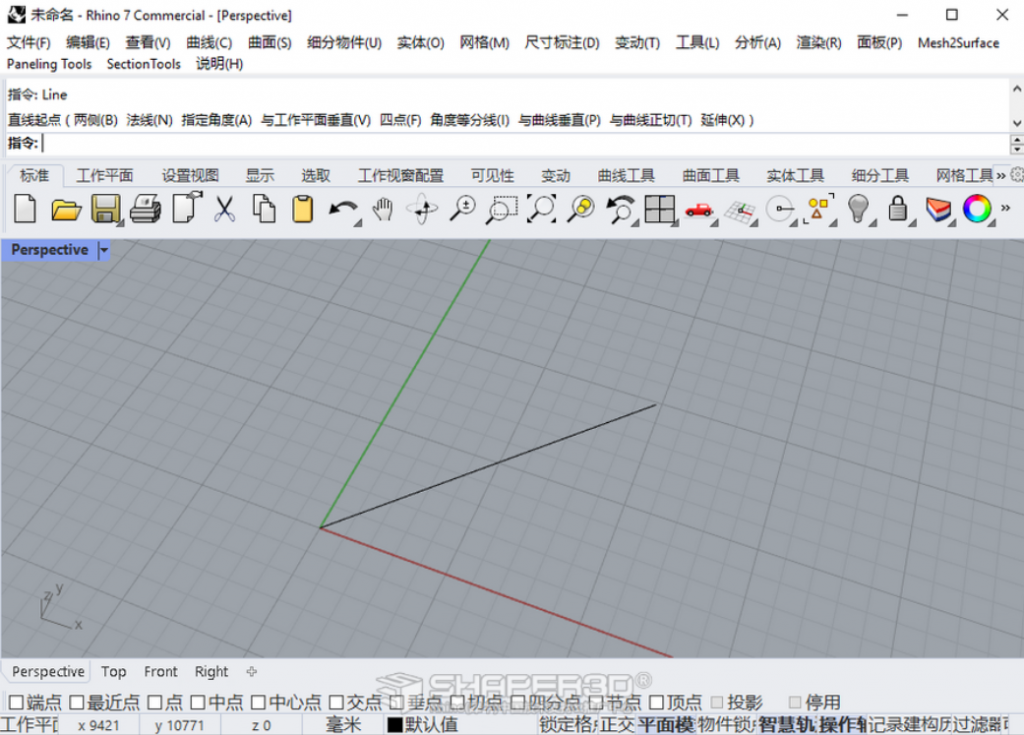The image size is (1024, 735).
Task: Click the light bulb Hide objects icon
Action: (859, 209)
